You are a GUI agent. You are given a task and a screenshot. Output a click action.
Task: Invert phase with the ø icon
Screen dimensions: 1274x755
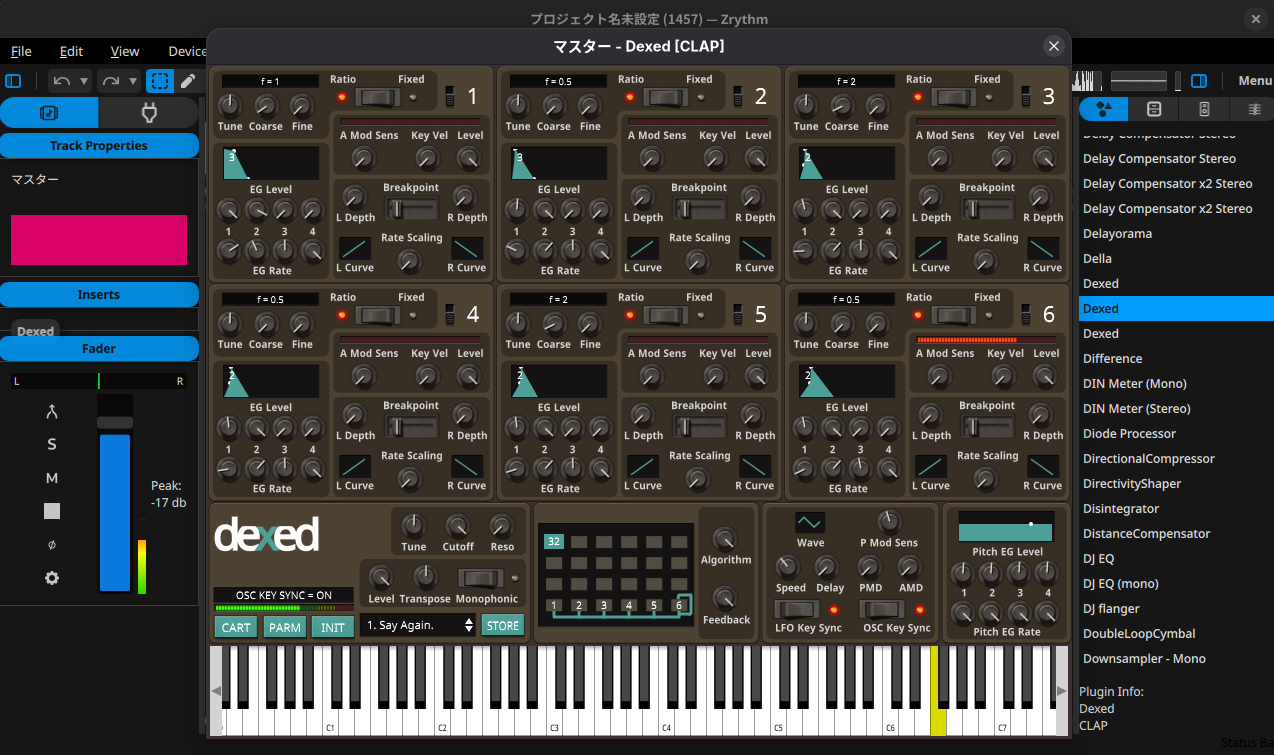click(x=52, y=545)
